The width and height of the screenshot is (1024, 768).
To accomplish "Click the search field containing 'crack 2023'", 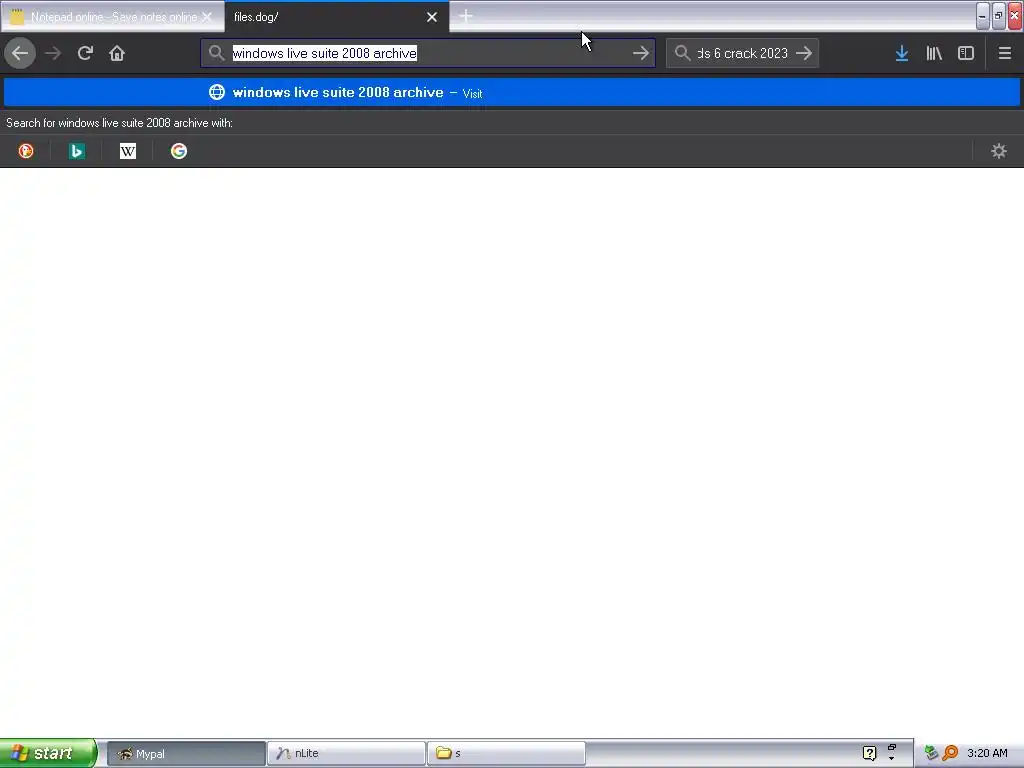I will 742,53.
